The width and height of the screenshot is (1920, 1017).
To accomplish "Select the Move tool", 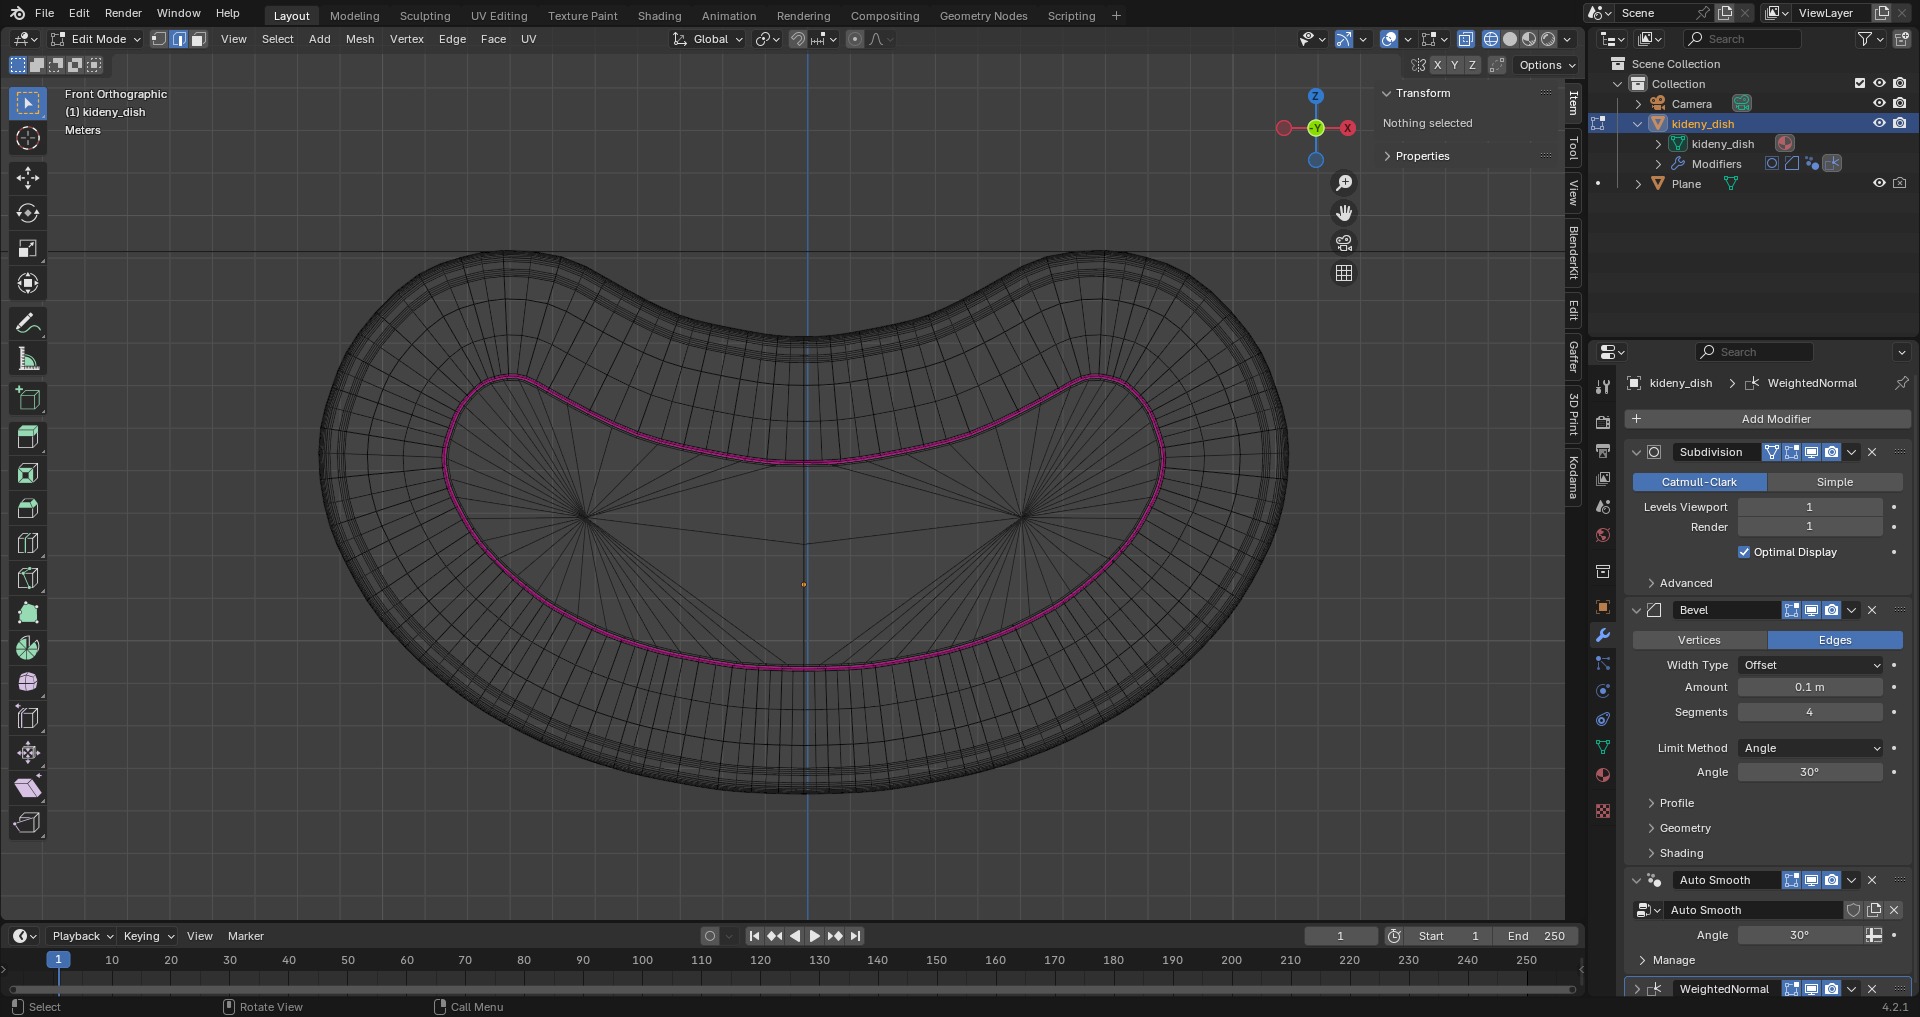I will click(x=28, y=178).
